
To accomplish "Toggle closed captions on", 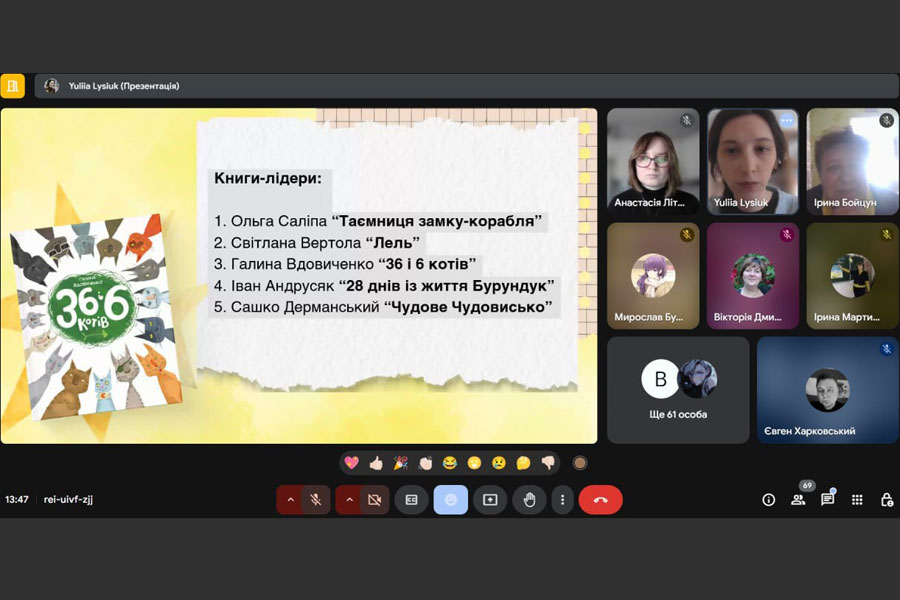I will [x=411, y=500].
